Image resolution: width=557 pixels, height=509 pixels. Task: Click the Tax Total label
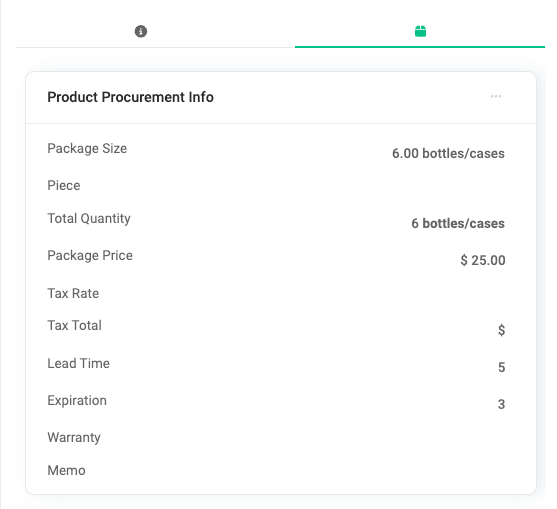point(75,325)
